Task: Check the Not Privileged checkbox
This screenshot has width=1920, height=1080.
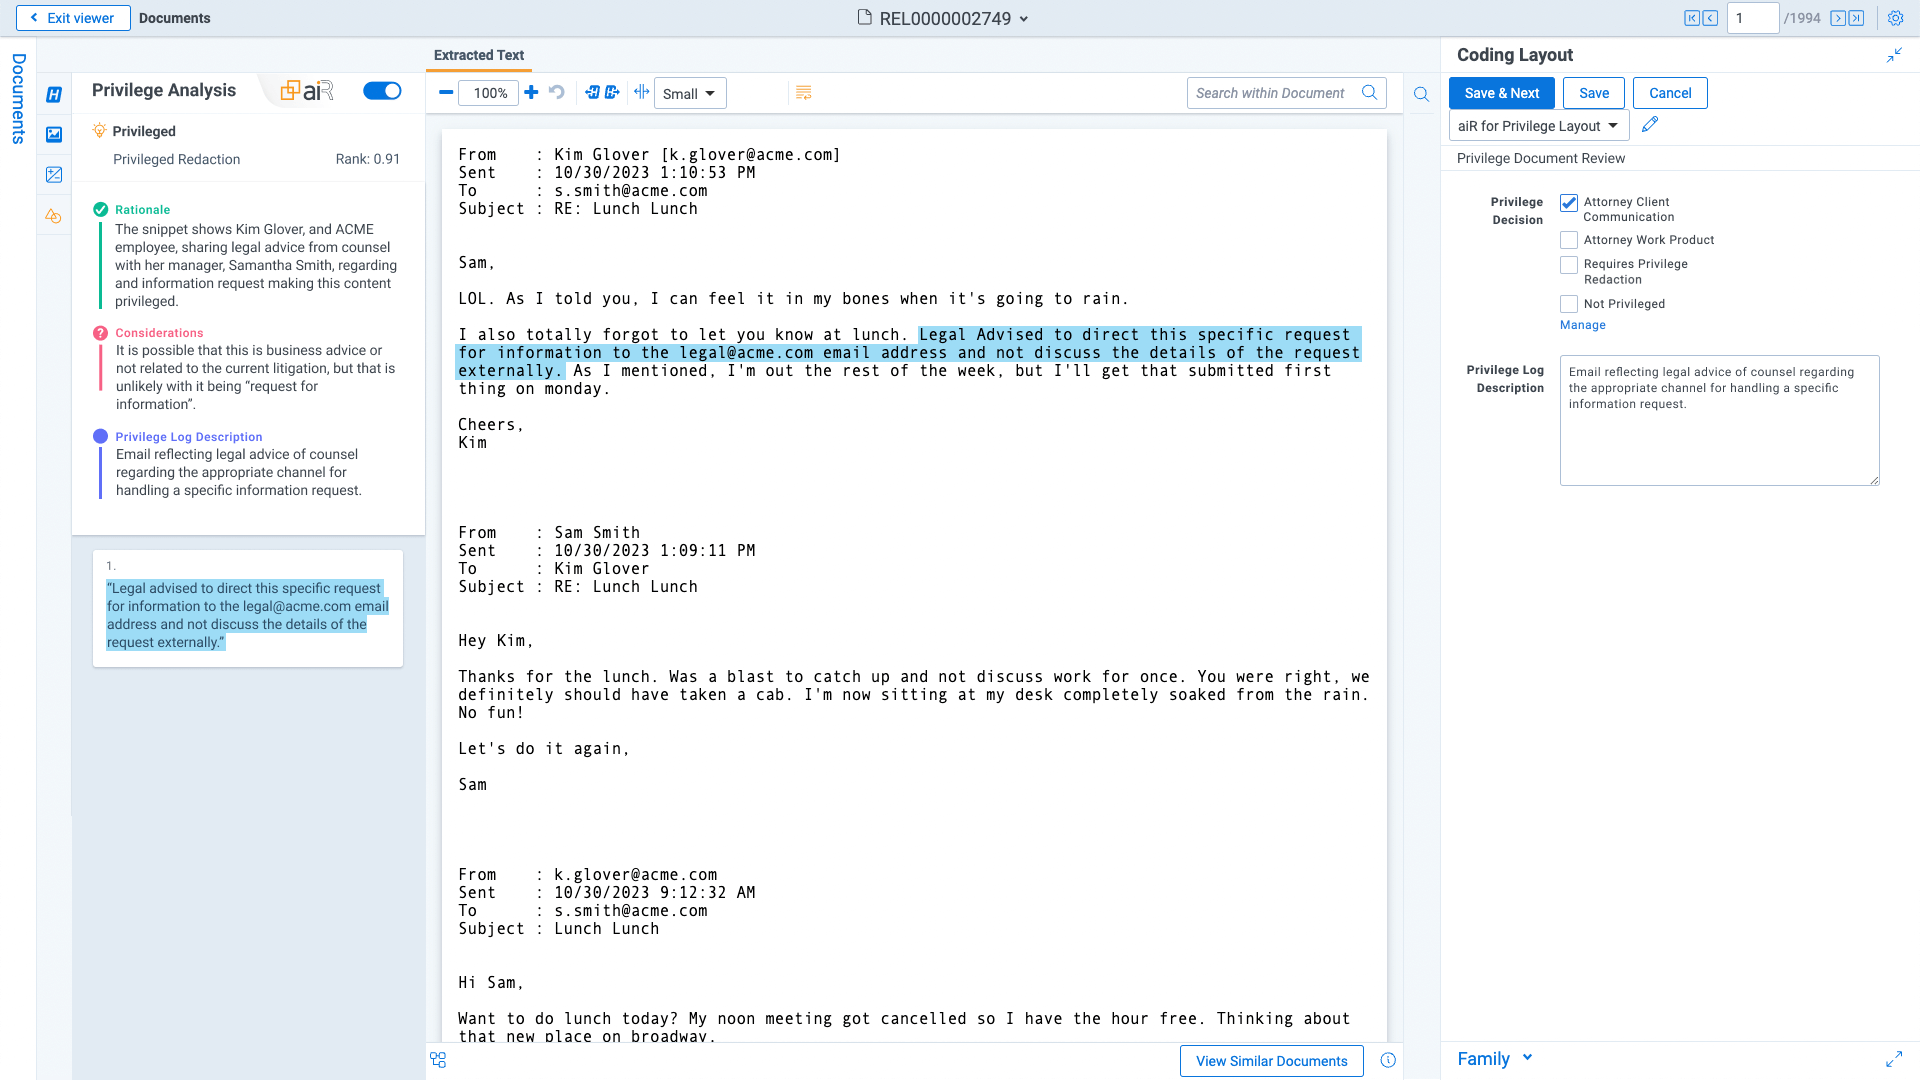Action: 1569,304
